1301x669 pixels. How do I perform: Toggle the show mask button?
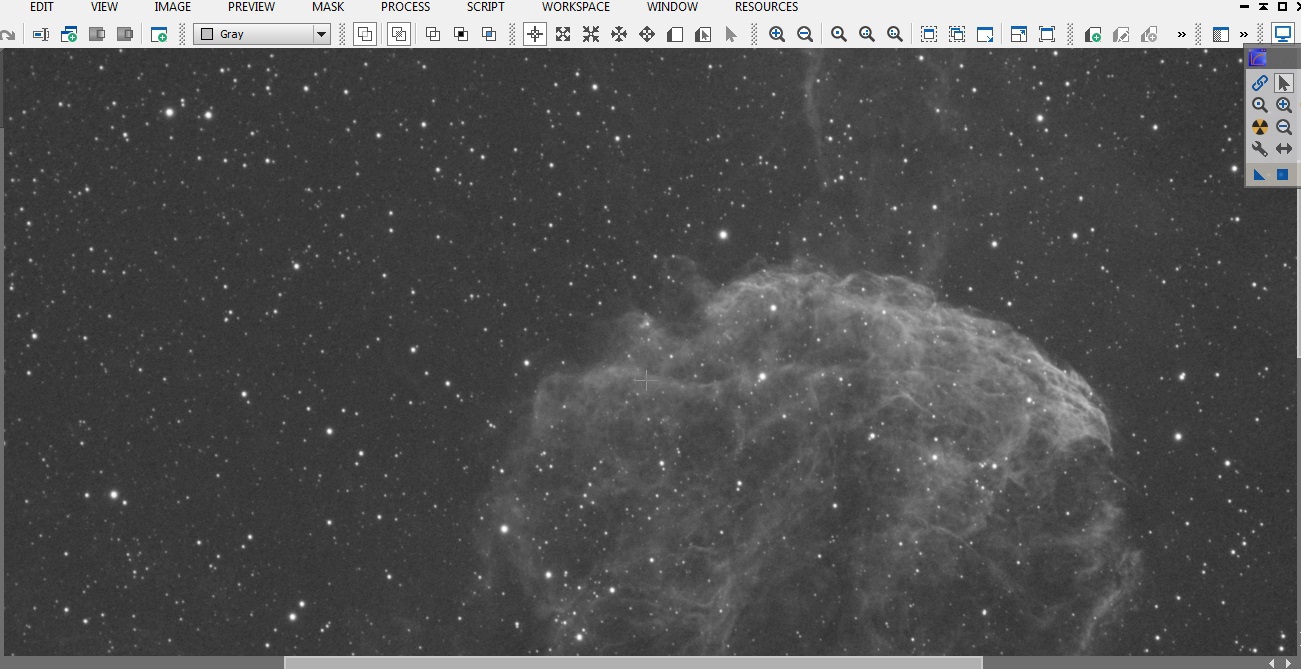[x=399, y=34]
